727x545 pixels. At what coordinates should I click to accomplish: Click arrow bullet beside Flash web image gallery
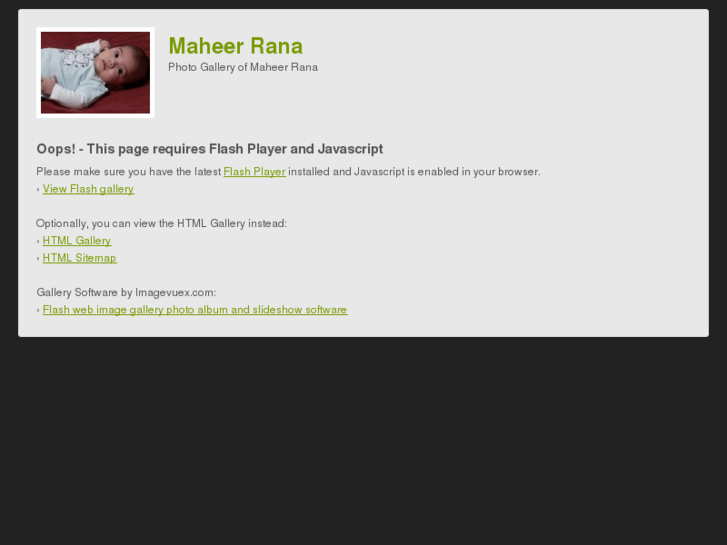coord(38,310)
